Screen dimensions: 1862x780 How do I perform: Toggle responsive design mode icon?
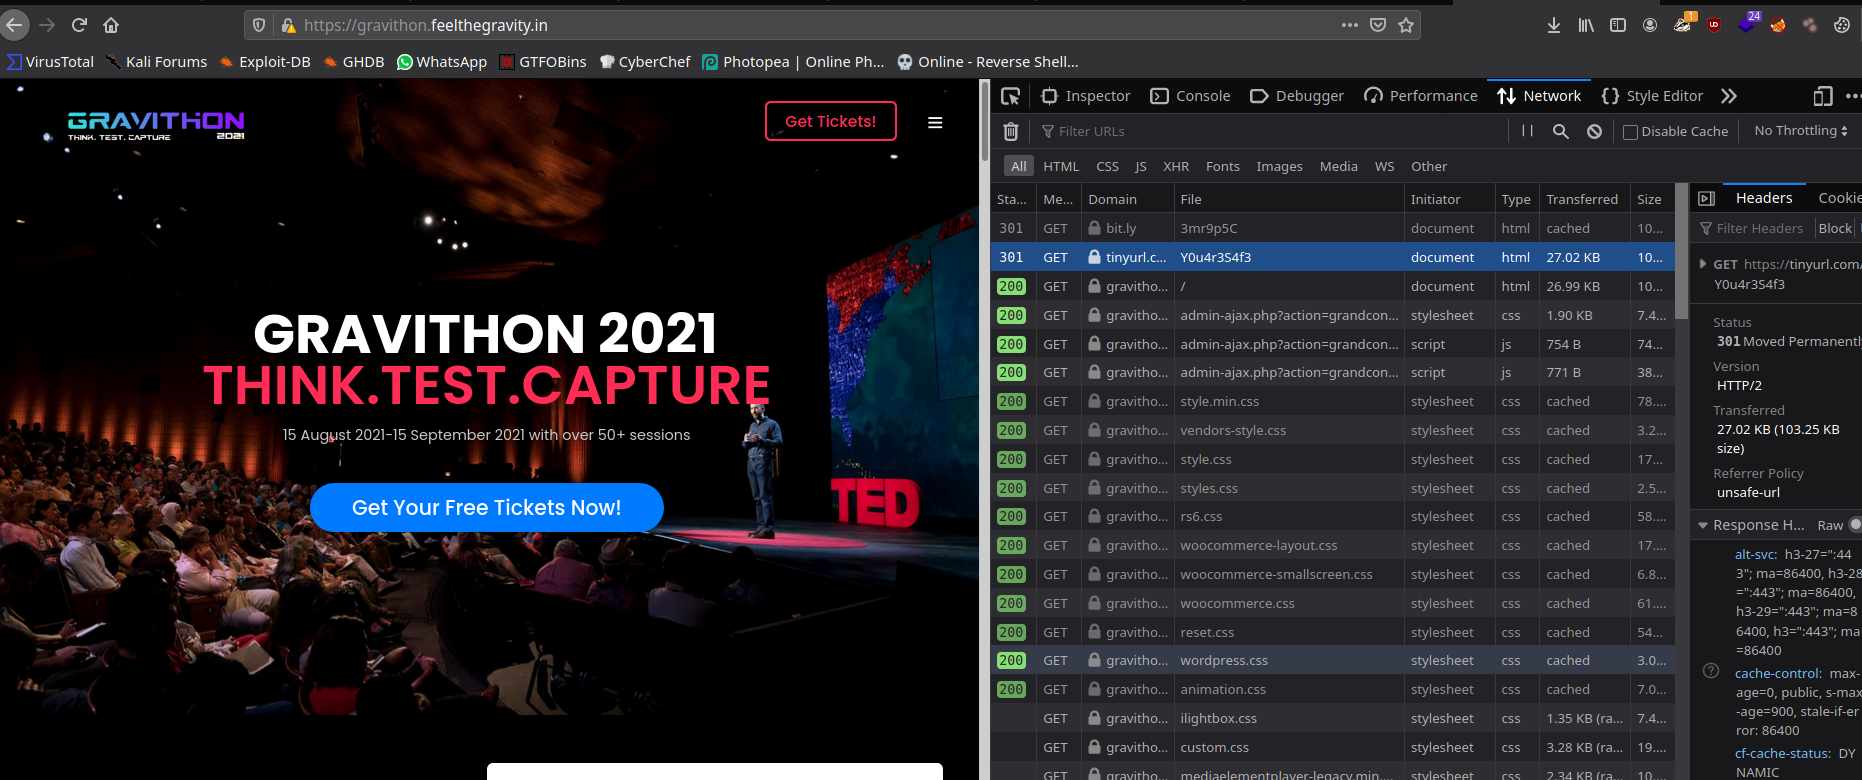click(x=1822, y=96)
